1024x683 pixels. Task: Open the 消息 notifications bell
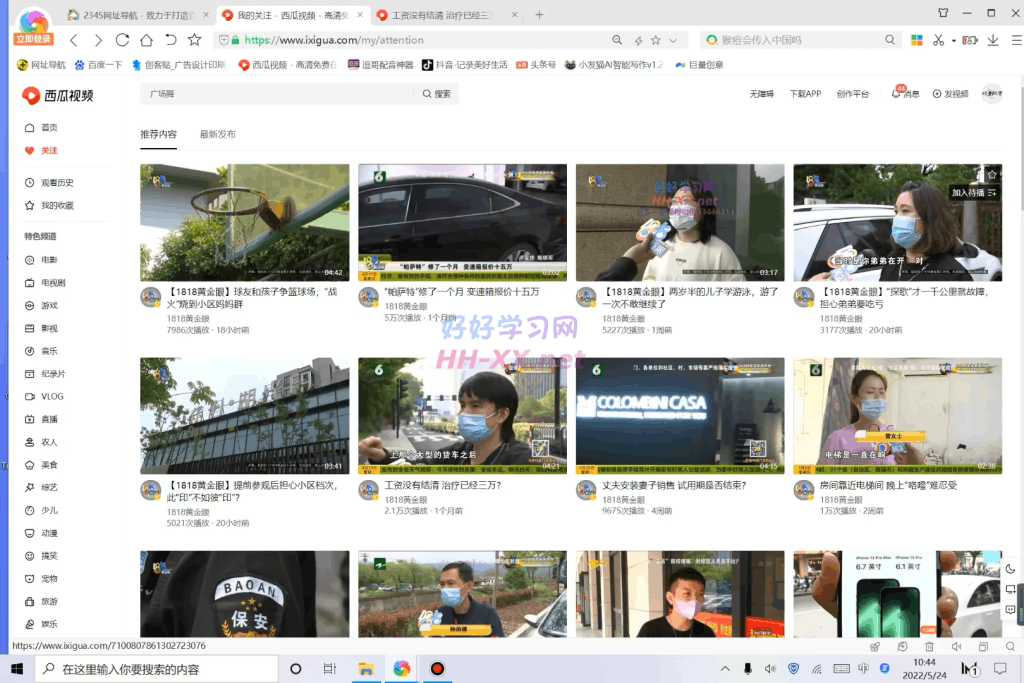point(904,93)
